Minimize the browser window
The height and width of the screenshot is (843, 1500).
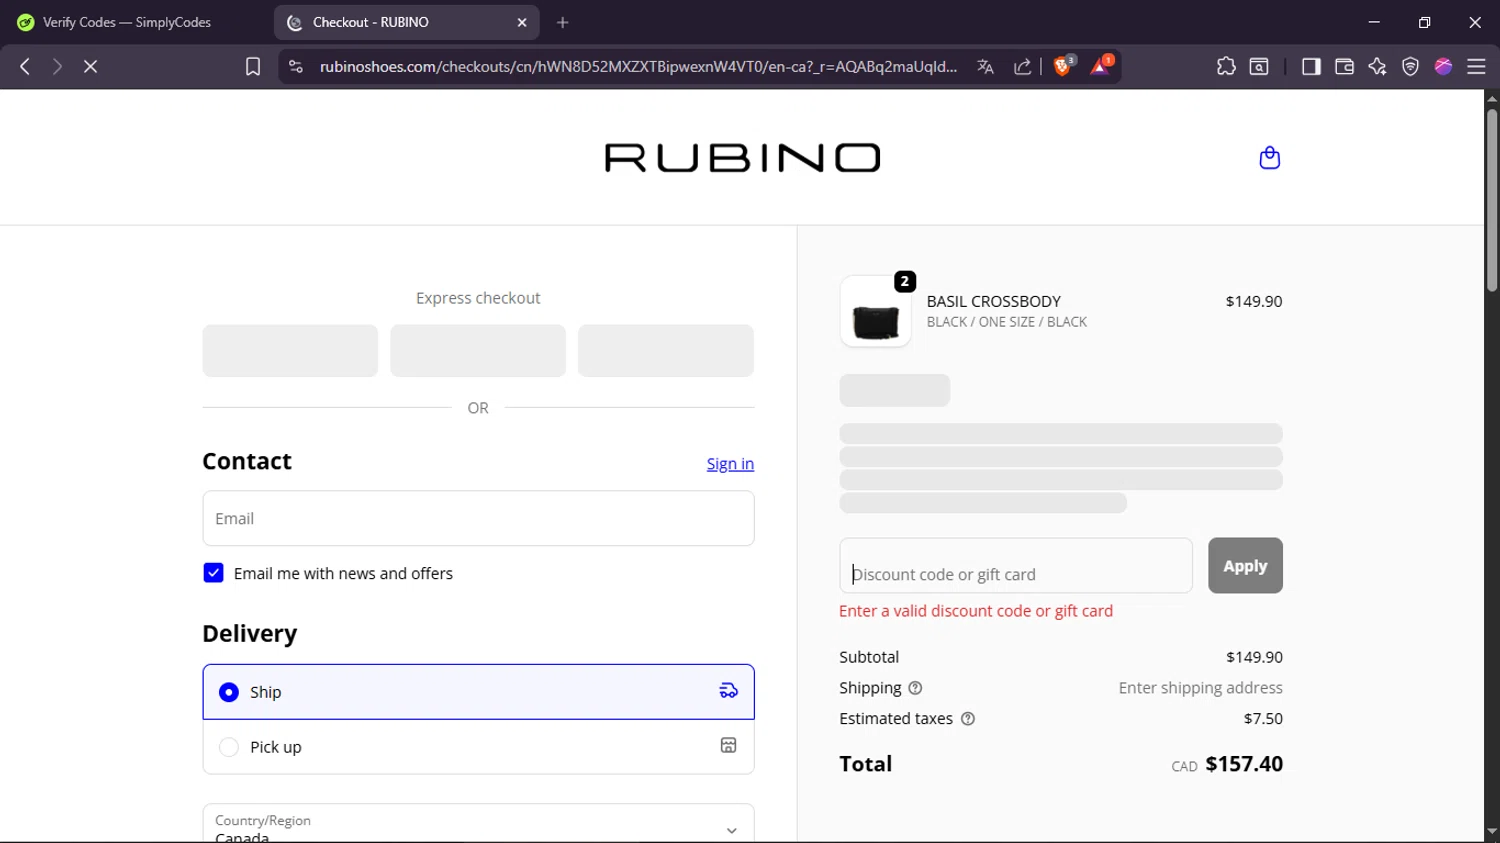(1374, 22)
